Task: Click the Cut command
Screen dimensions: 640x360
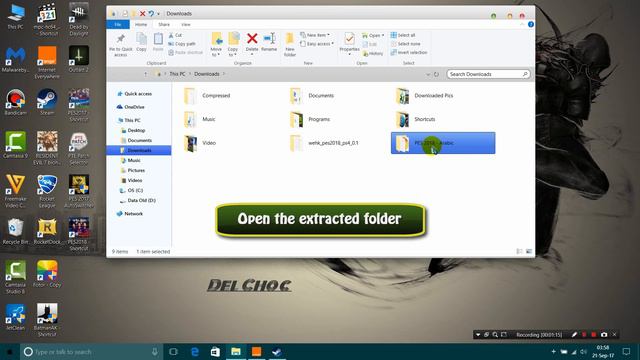Action: (176, 35)
